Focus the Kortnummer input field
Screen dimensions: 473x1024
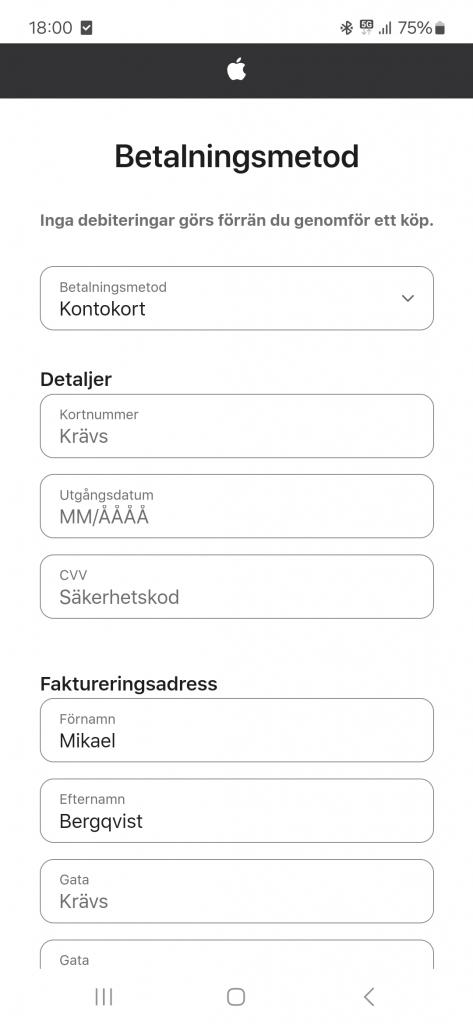pyautogui.click(x=236, y=426)
